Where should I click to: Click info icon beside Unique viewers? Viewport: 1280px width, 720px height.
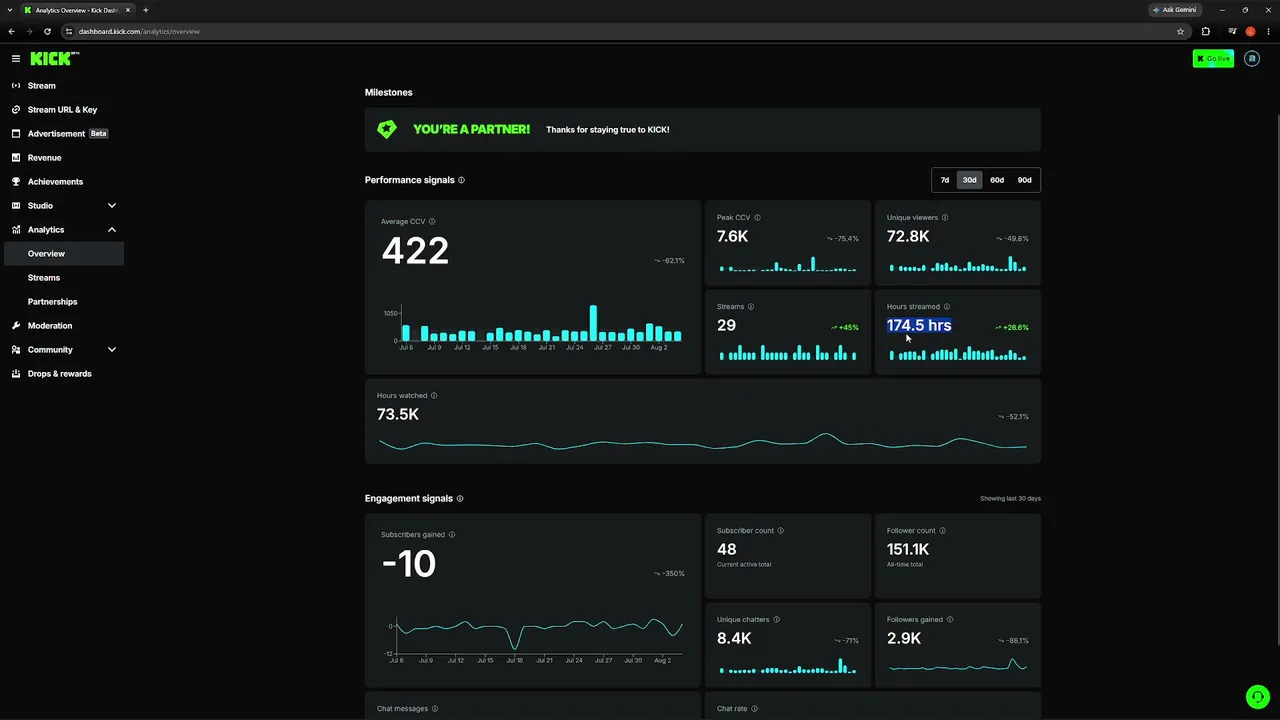(x=945, y=218)
